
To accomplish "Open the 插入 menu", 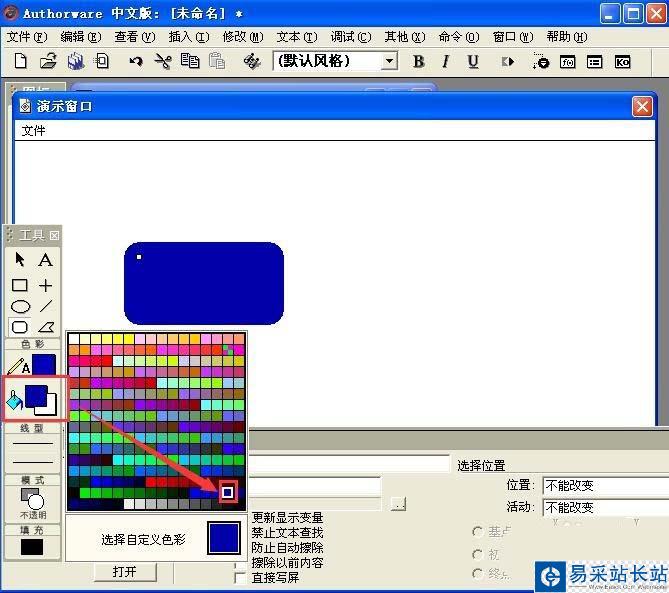I will click(189, 37).
